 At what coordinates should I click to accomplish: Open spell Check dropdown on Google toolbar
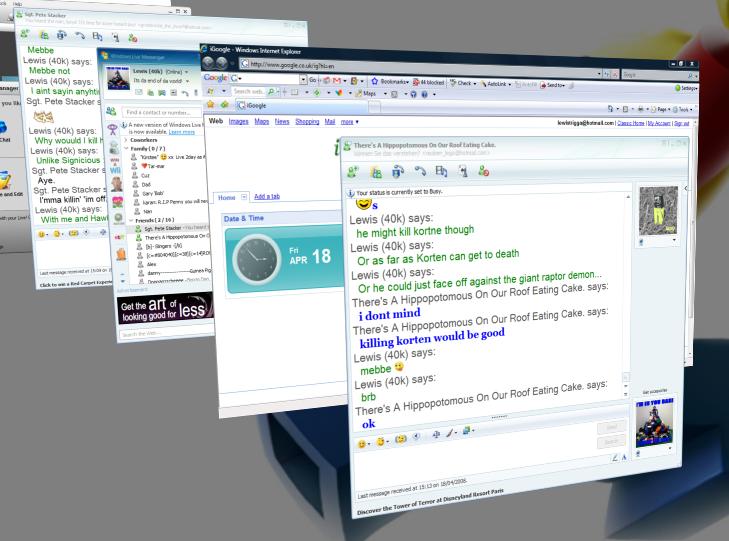[x=463, y=83]
